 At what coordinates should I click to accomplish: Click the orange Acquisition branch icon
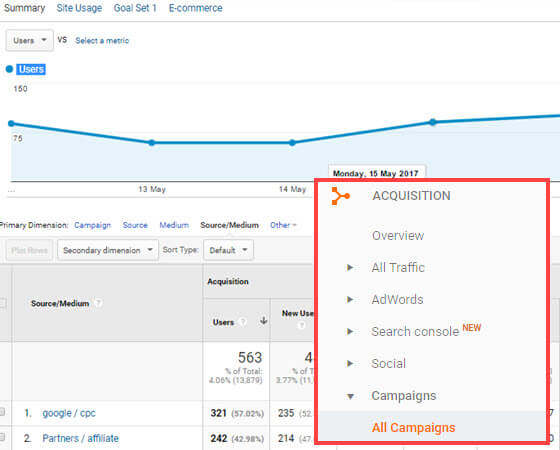(340, 196)
